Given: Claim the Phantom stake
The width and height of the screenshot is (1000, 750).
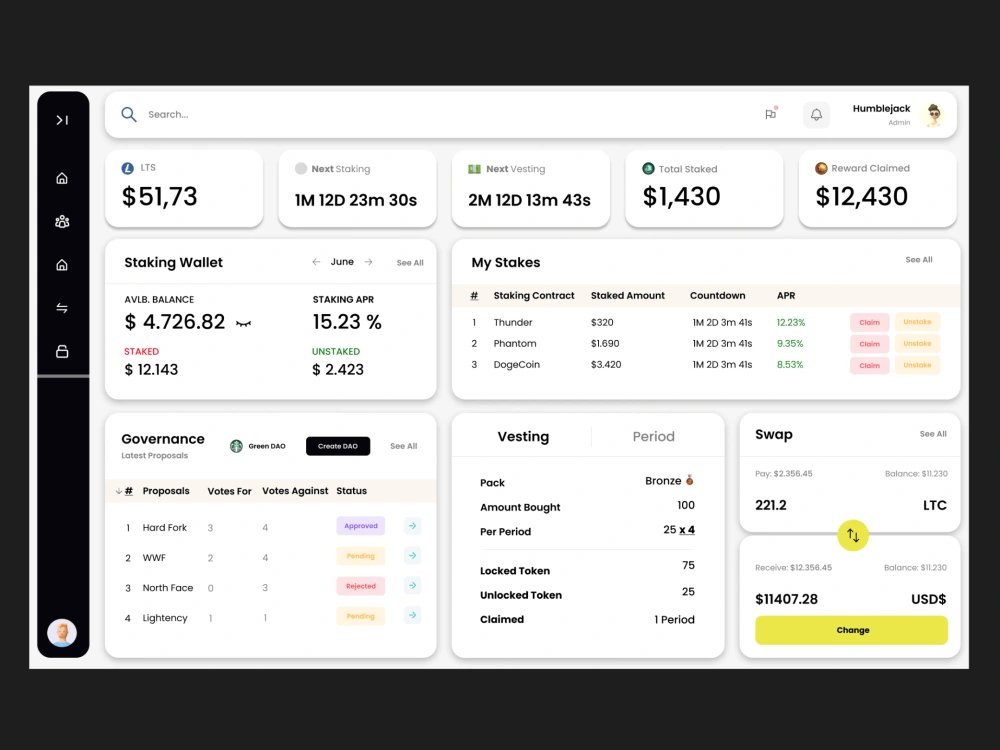Looking at the screenshot, I should 869,344.
